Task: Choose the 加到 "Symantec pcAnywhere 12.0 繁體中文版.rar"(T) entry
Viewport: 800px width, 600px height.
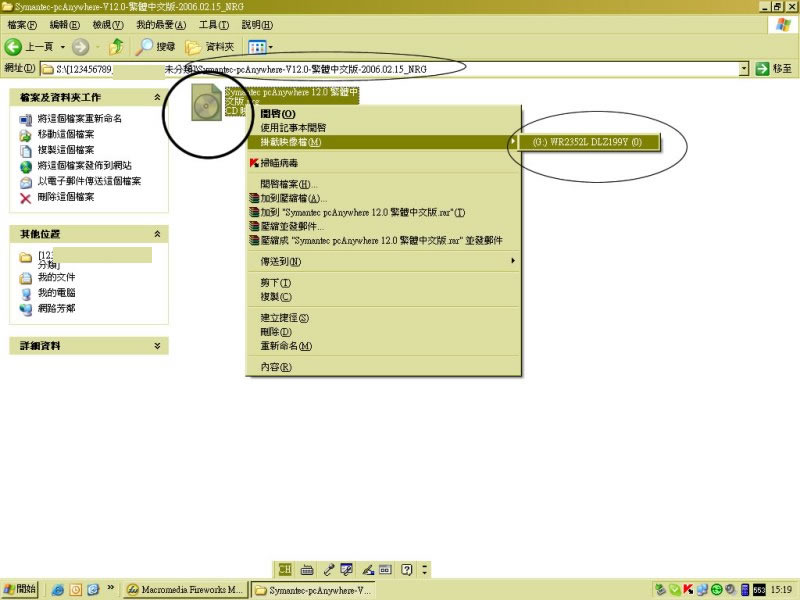Action: pyautogui.click(x=384, y=212)
